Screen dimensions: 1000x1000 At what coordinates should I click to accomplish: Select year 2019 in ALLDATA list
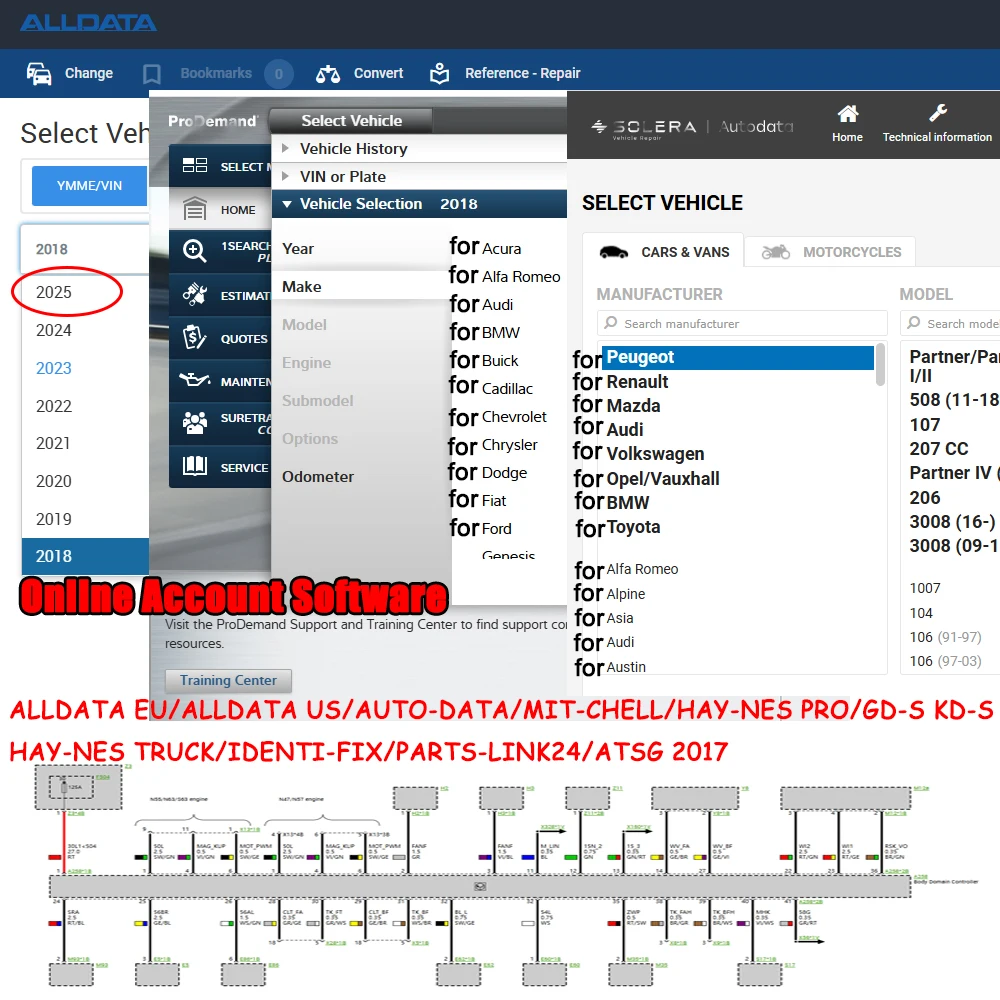54,519
